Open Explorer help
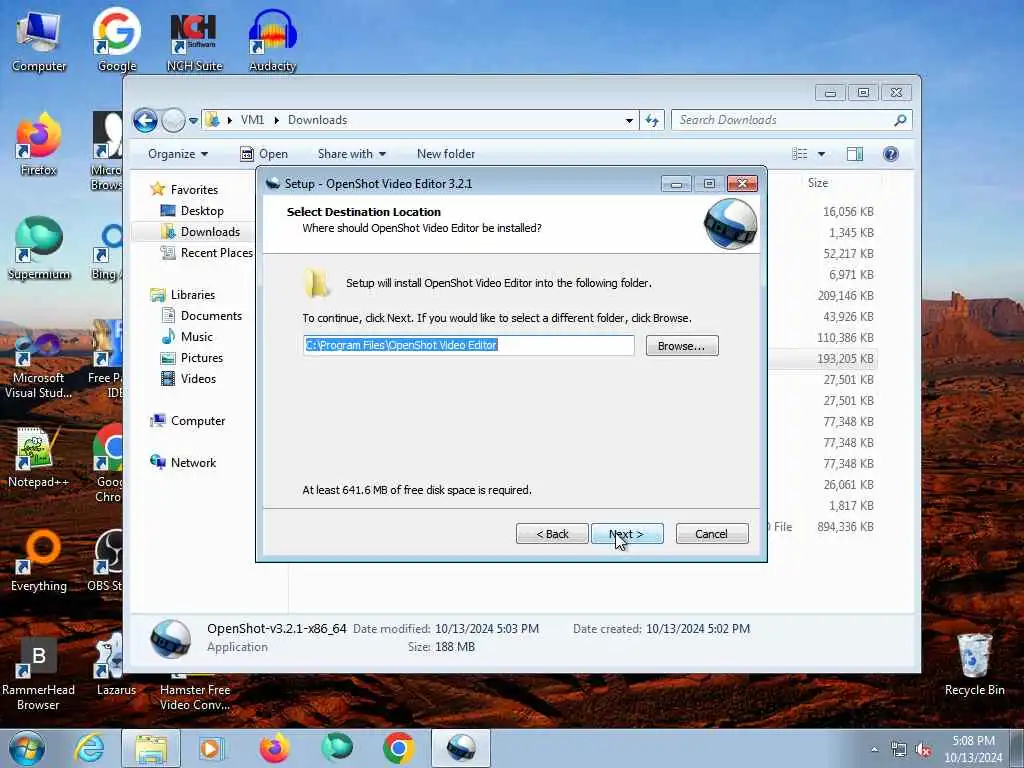The width and height of the screenshot is (1024, 768). coord(890,154)
